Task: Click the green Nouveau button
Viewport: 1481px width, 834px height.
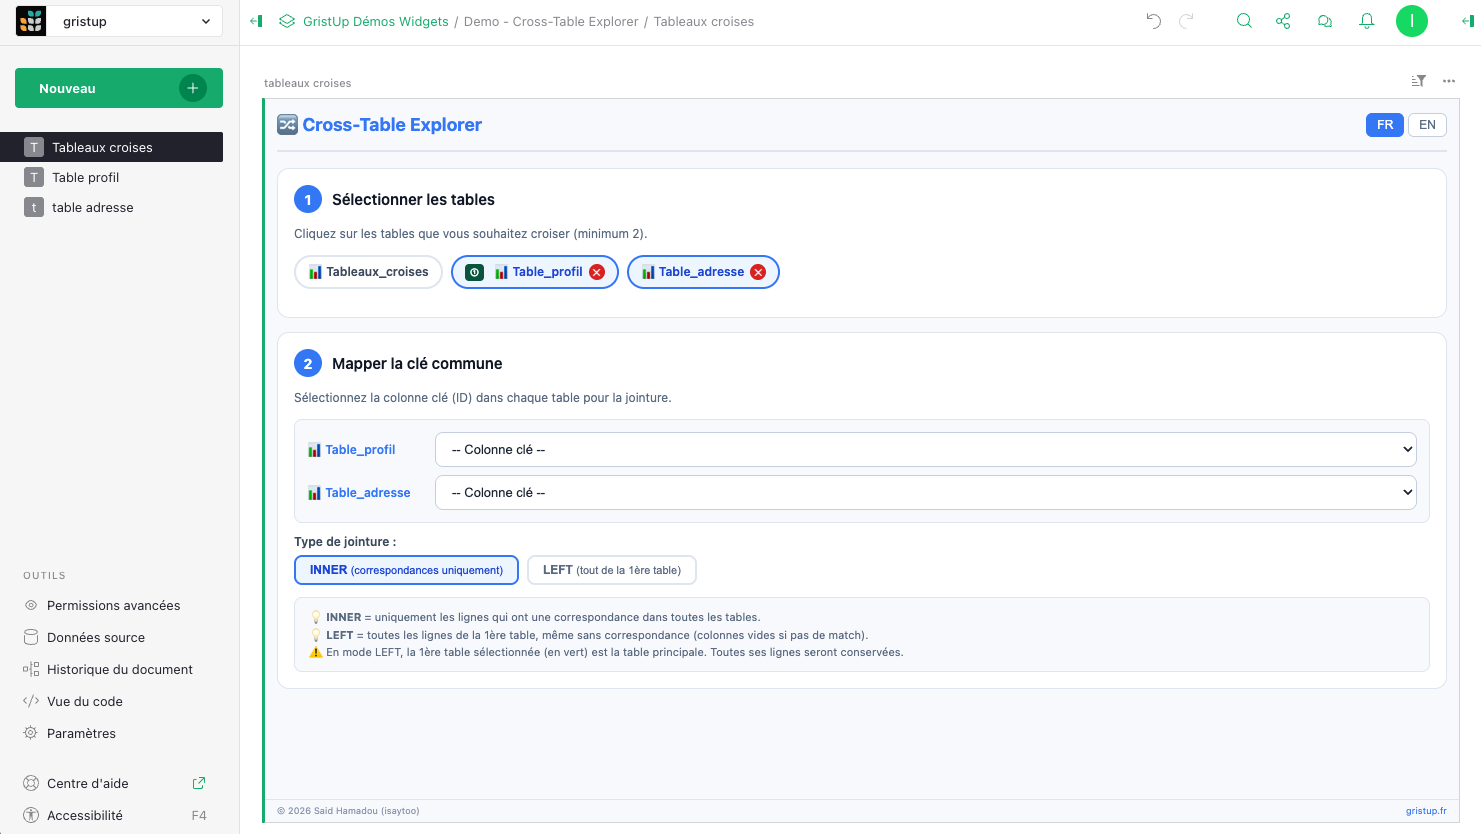Action: pos(118,88)
